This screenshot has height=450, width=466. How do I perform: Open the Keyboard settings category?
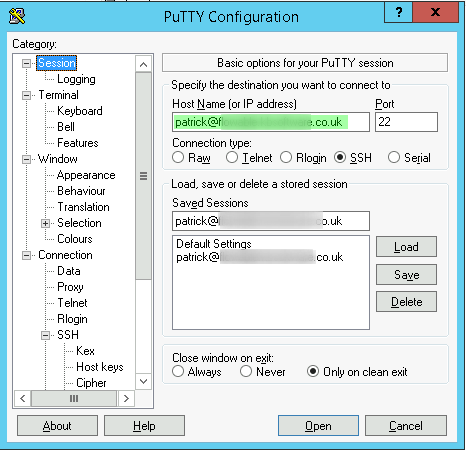pyautogui.click(x=80, y=111)
